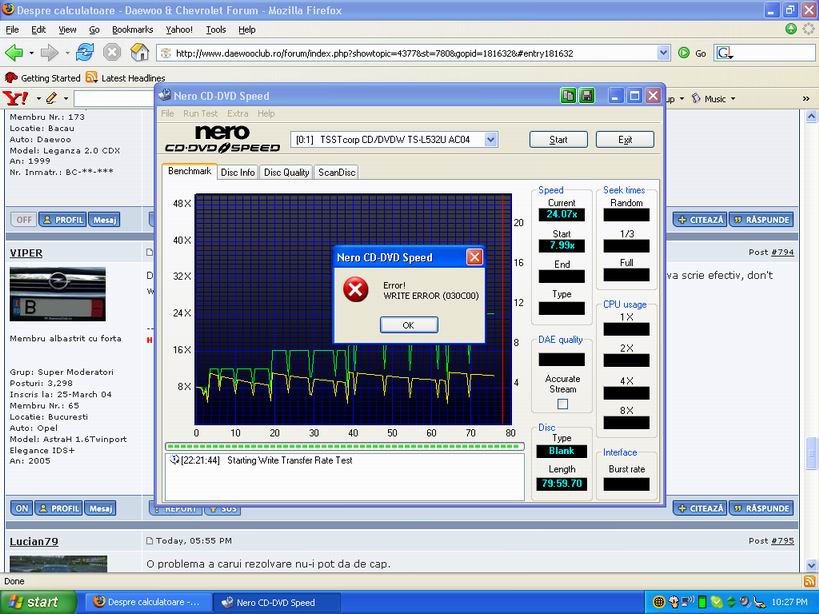Open Nero's Help menu
This screenshot has height=614, width=819.
pyautogui.click(x=265, y=113)
